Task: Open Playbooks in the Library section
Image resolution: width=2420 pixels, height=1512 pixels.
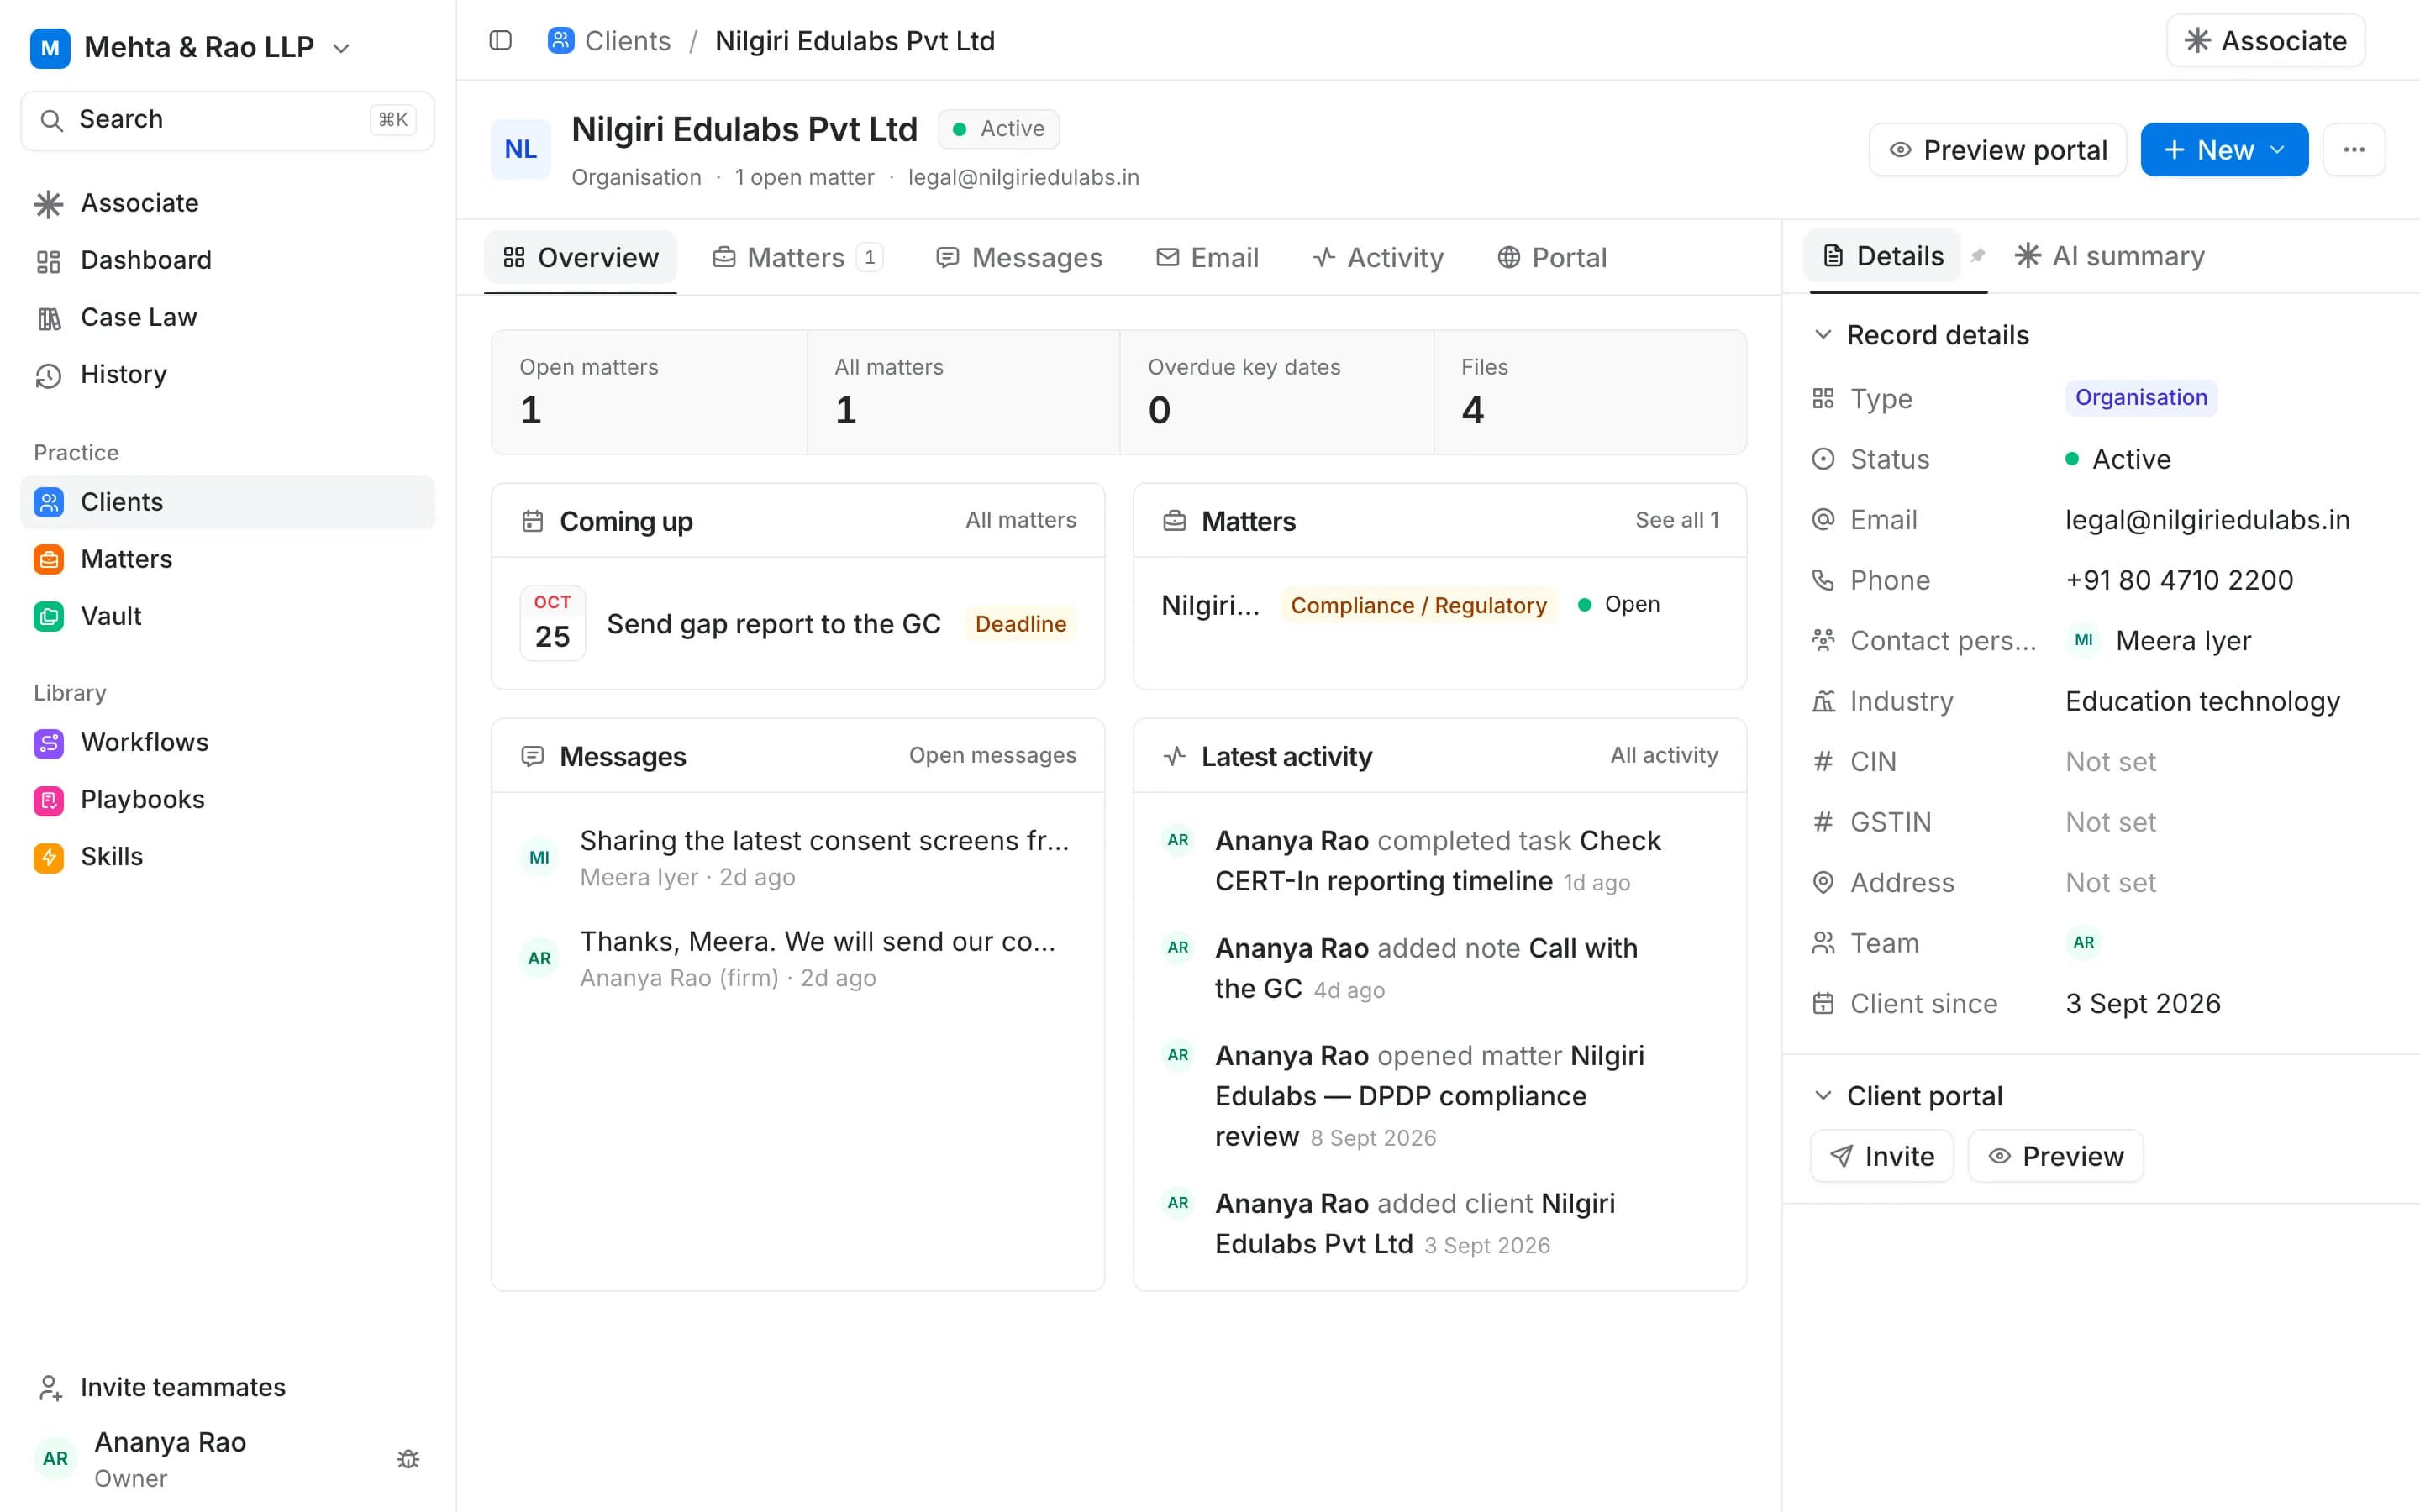Action: (228, 799)
